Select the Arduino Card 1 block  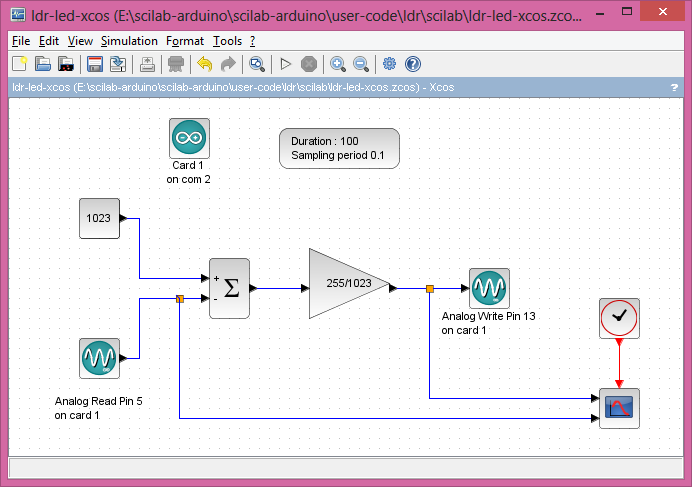[189, 138]
